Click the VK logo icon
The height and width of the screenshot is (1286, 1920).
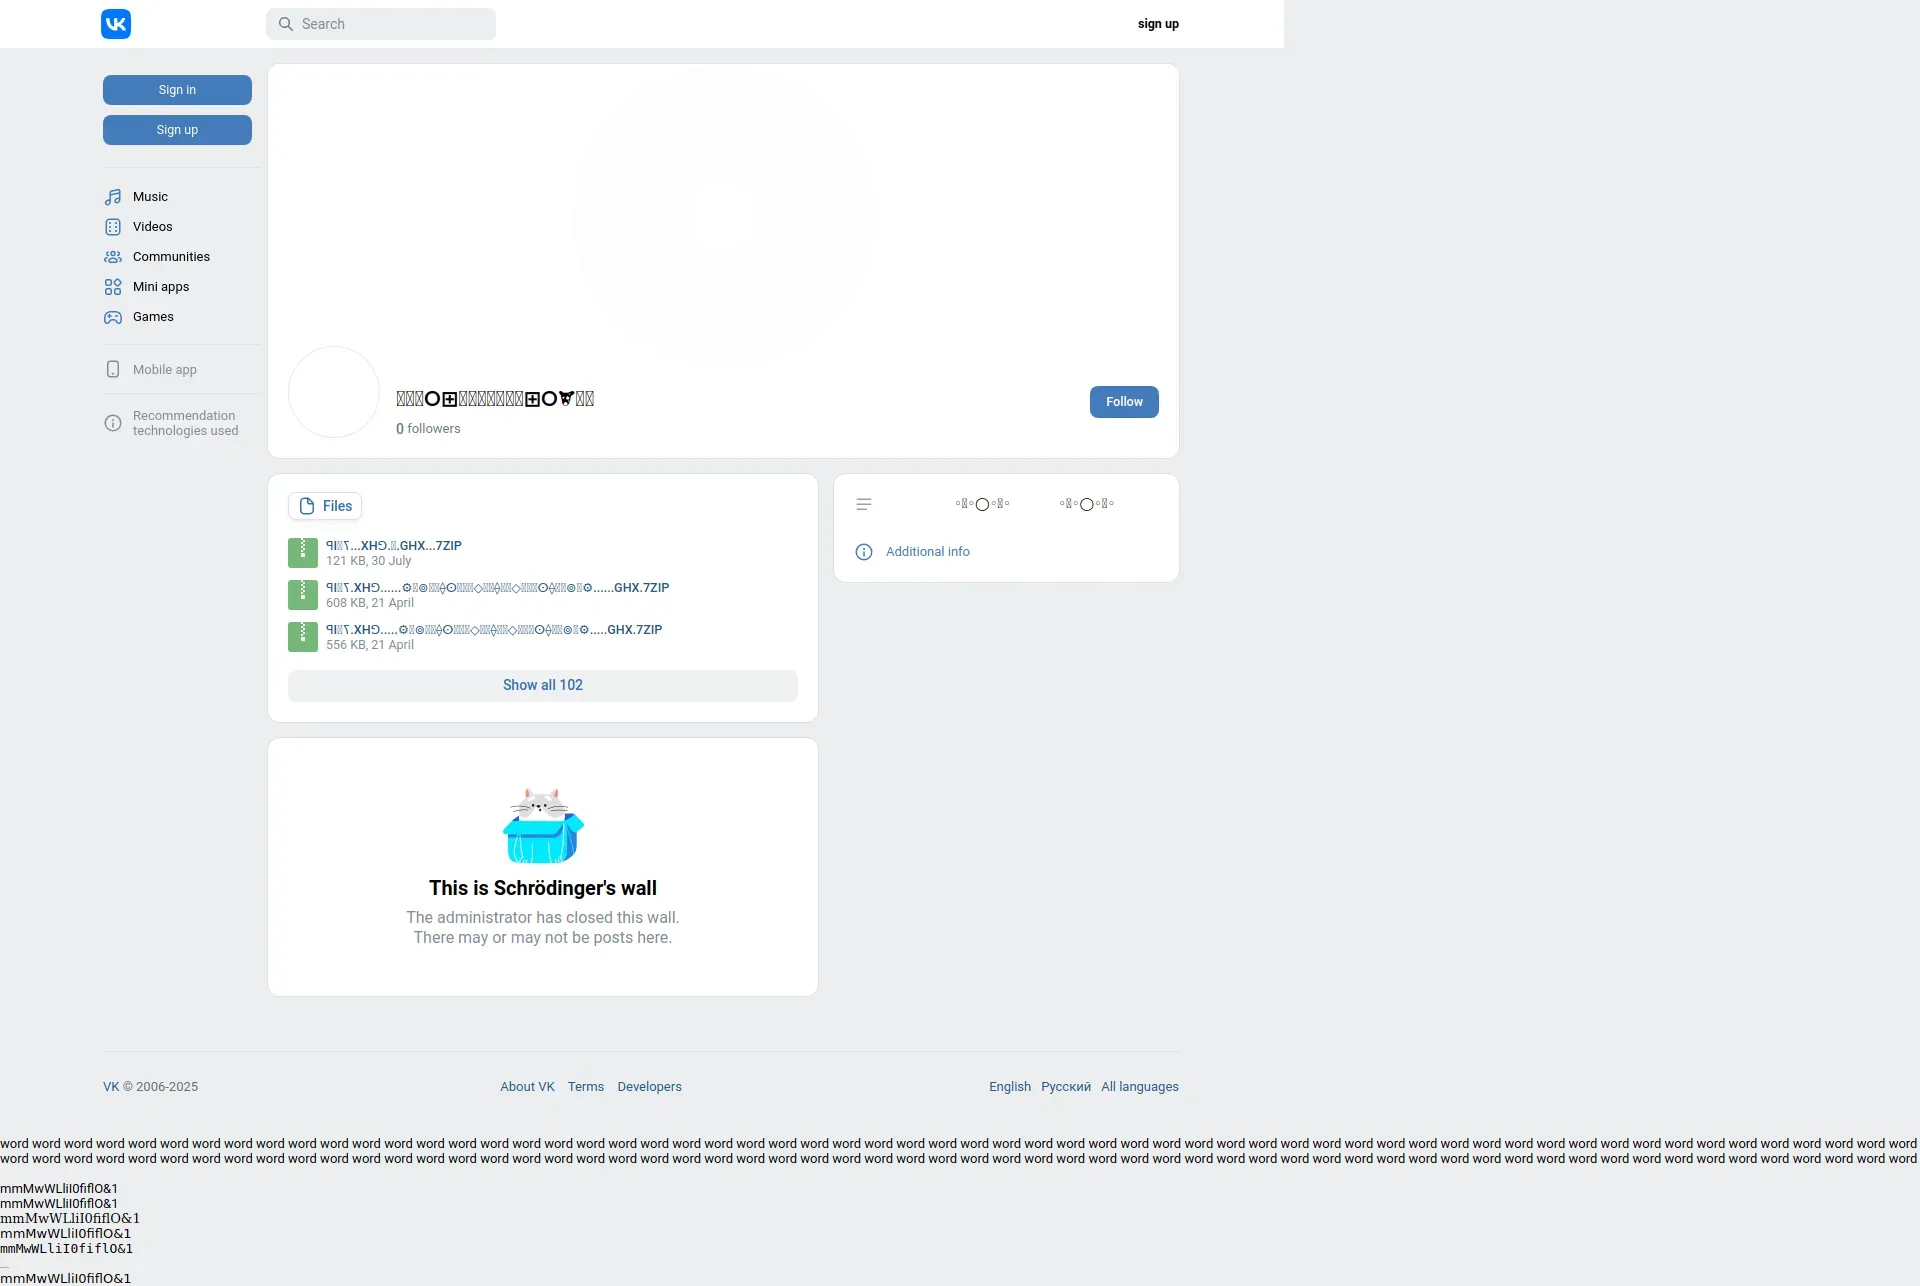coord(116,24)
